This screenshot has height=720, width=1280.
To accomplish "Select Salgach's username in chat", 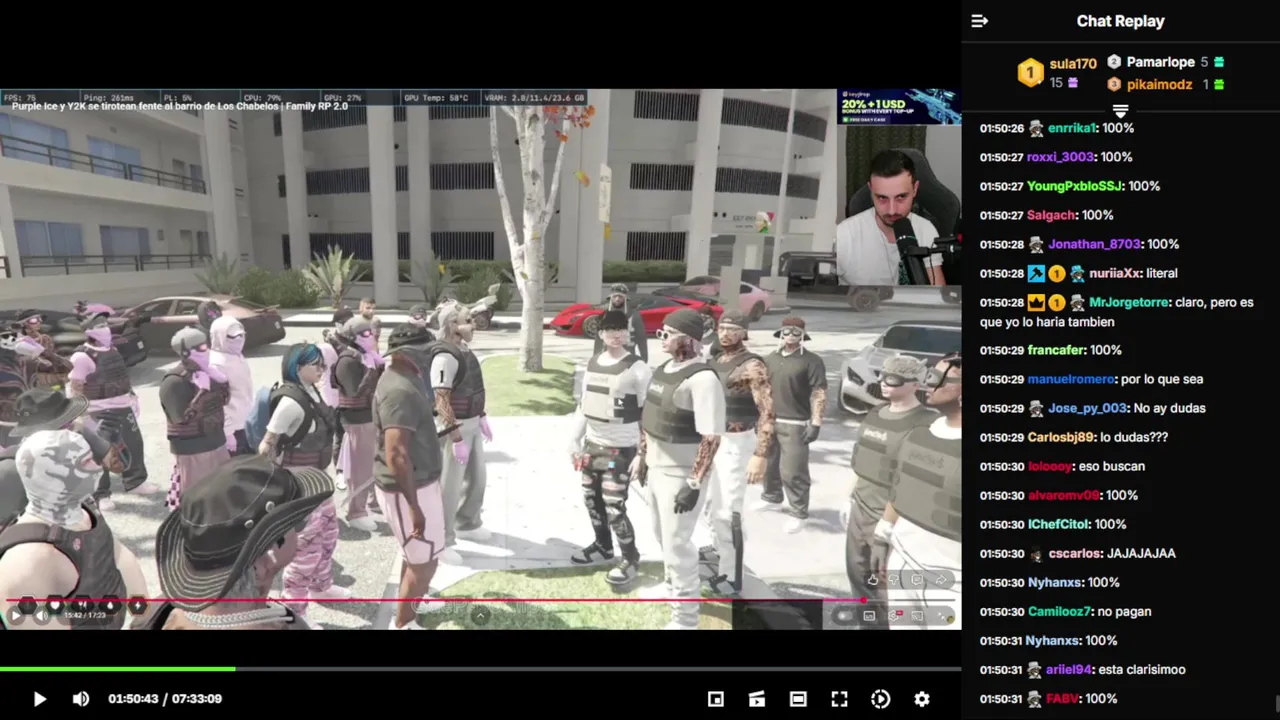I will click(x=1051, y=215).
